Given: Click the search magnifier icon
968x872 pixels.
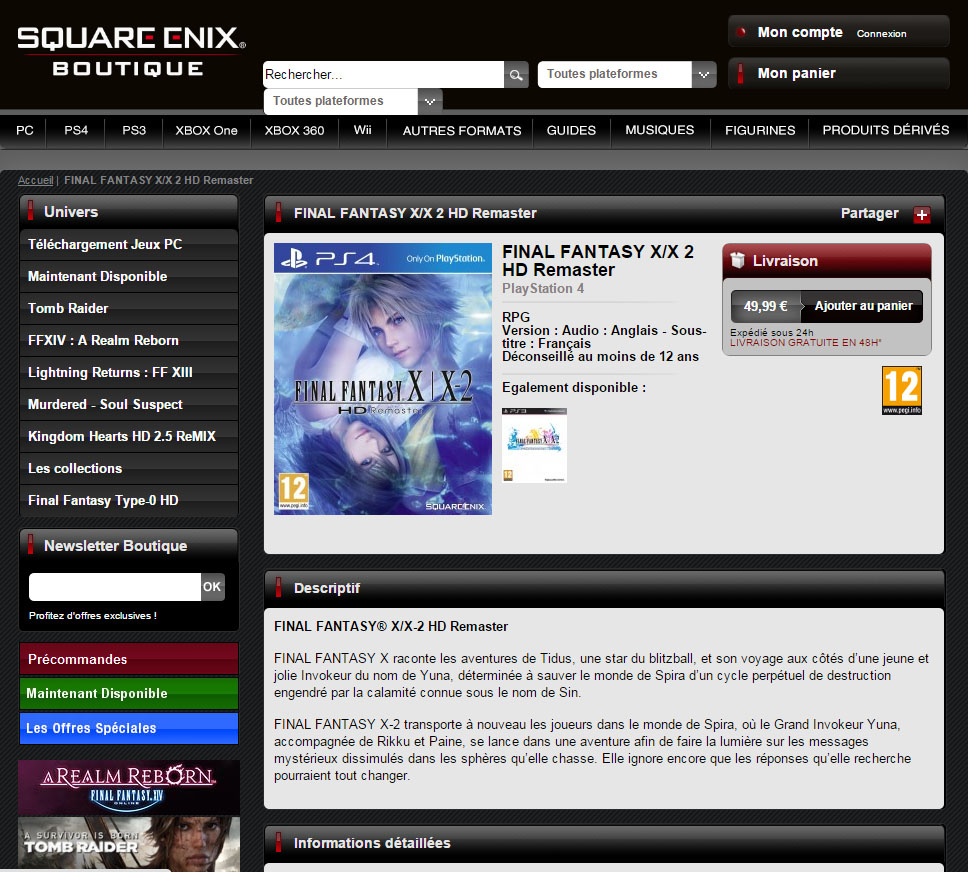Looking at the screenshot, I should tap(516, 75).
